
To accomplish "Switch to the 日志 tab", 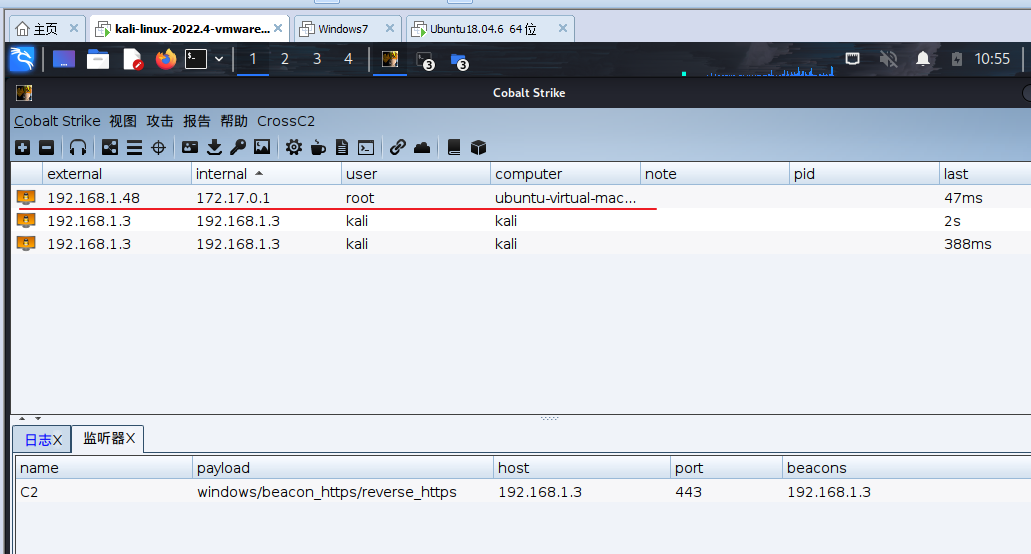I will tap(42, 440).
